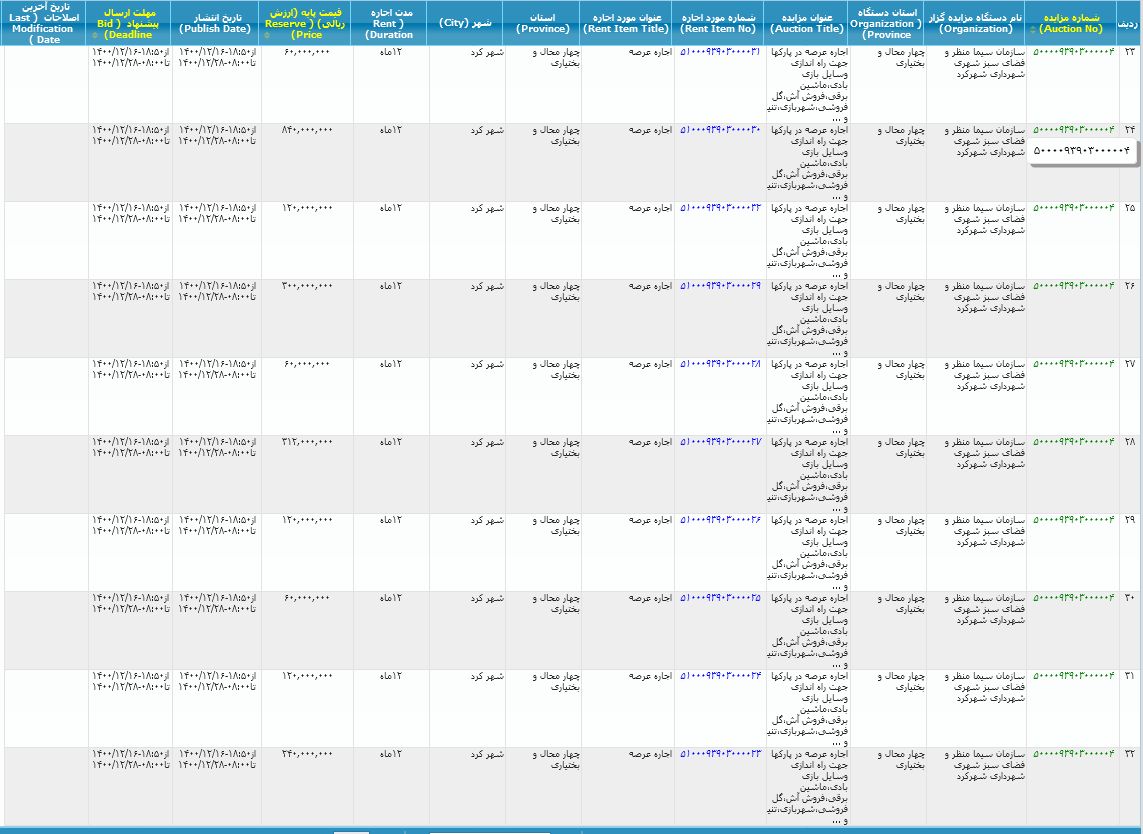This screenshot has height=834, width=1143.
Task: Click the green auction number in row 23
Action: click(1072, 51)
